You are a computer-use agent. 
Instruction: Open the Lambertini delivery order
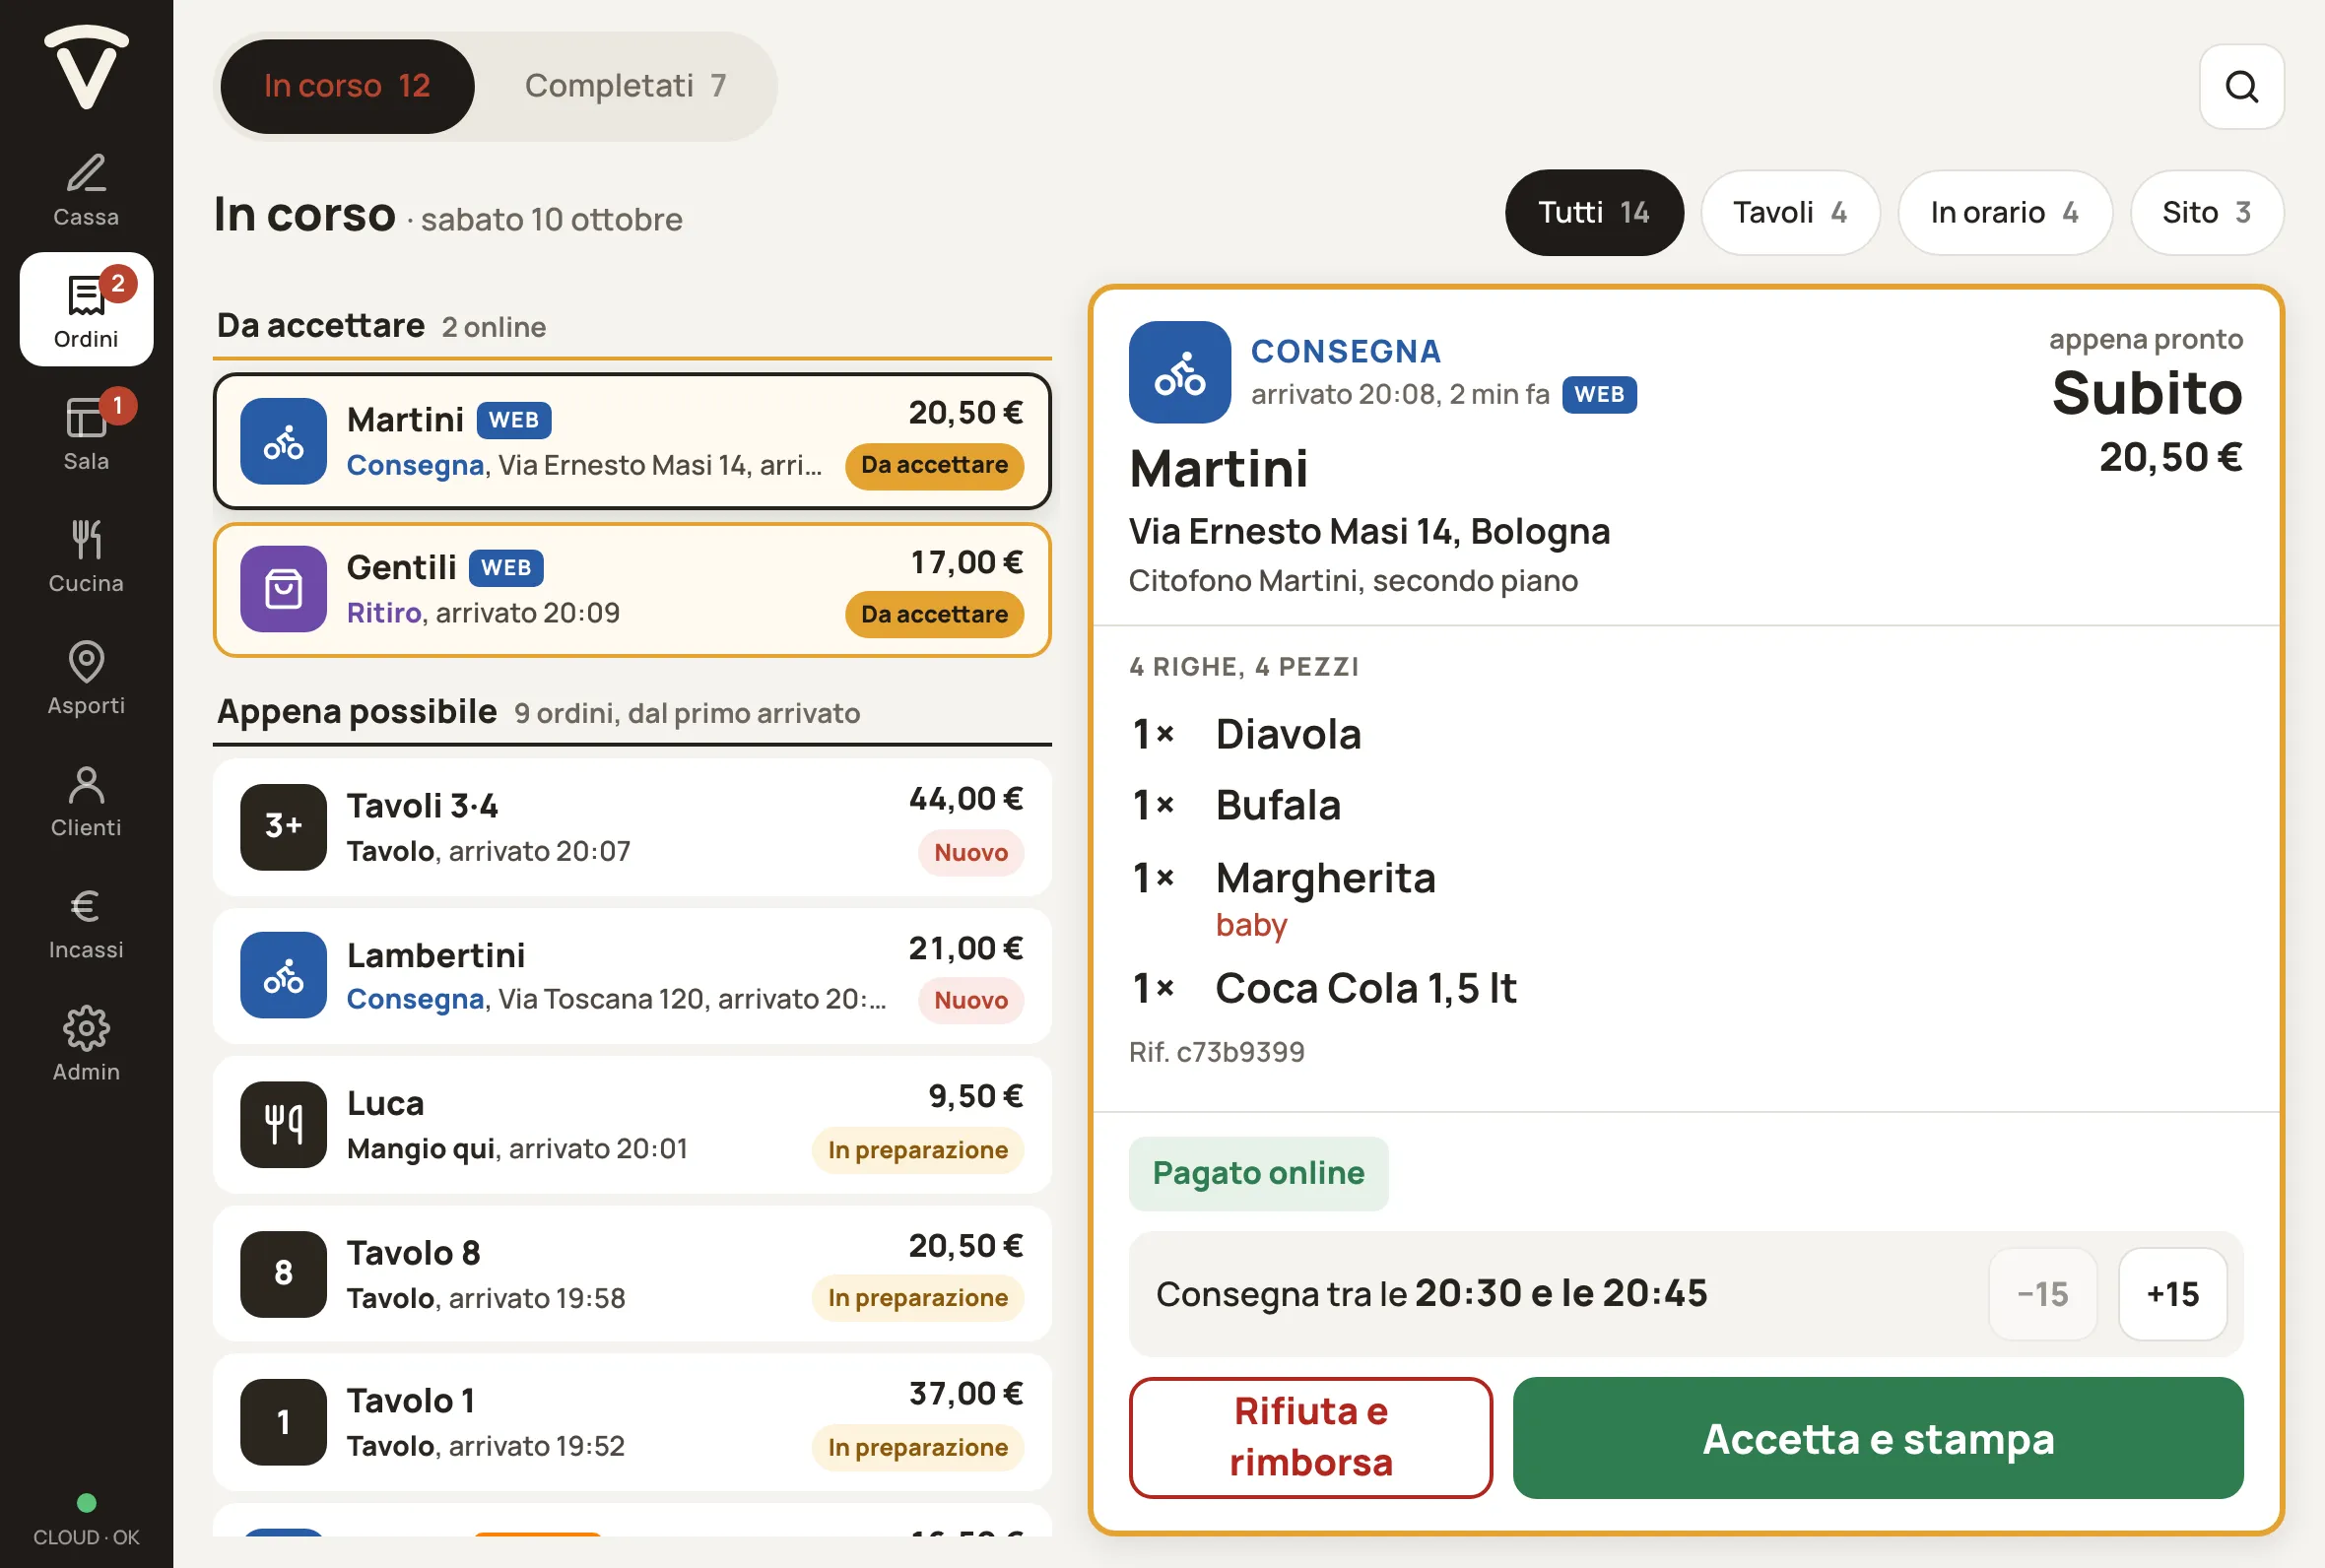(x=632, y=976)
